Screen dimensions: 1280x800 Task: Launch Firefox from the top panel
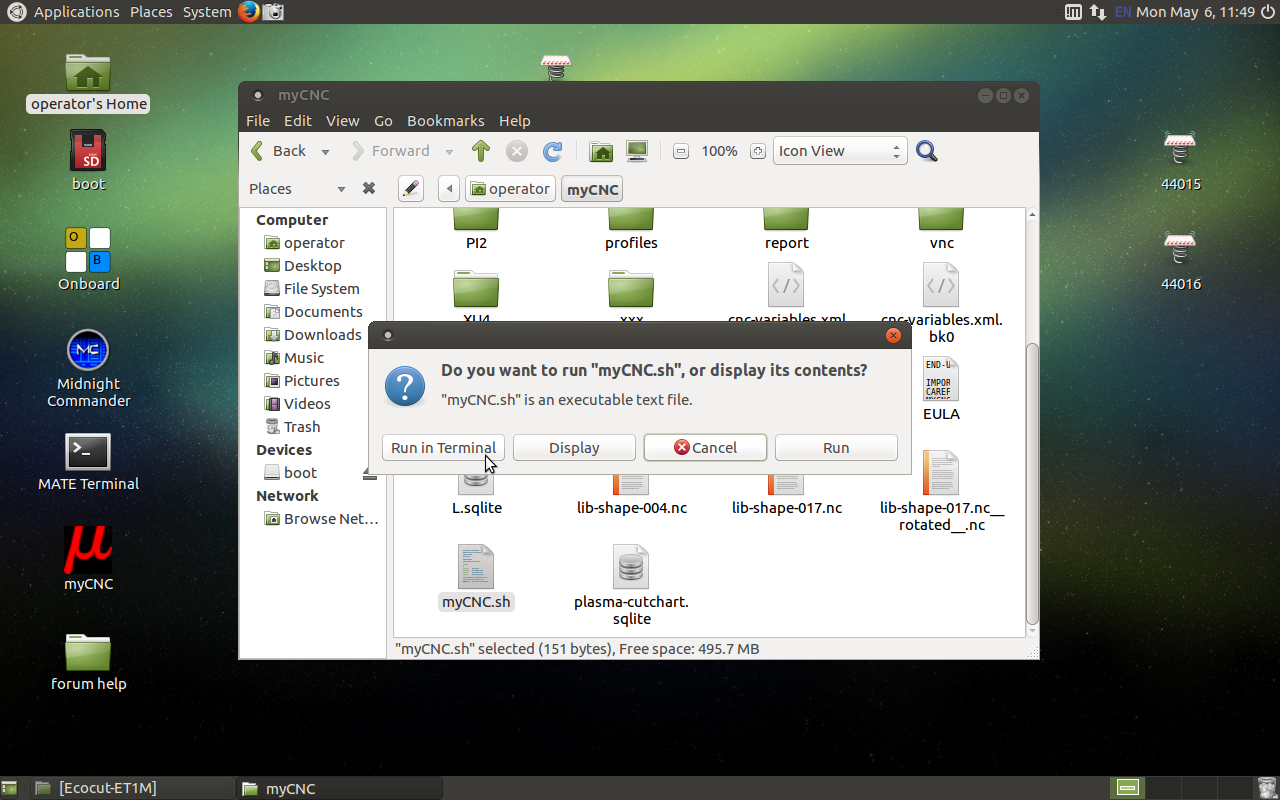pyautogui.click(x=249, y=12)
